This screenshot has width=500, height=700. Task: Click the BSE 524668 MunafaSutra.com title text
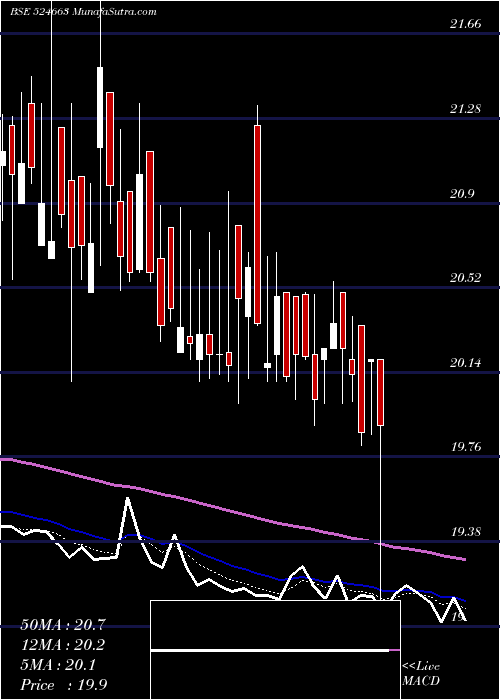click(x=83, y=12)
